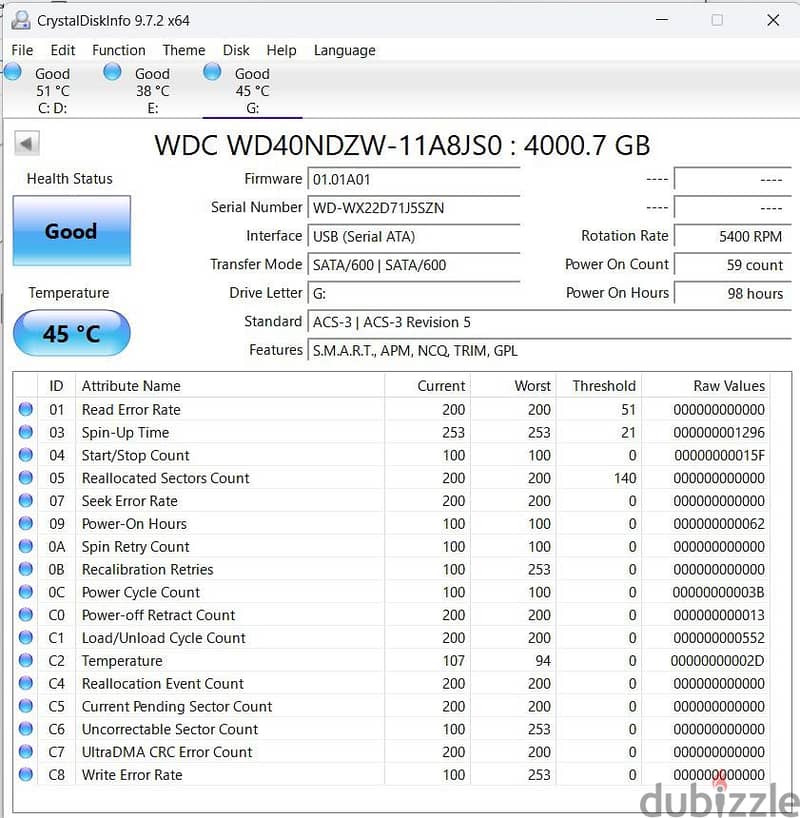Image resolution: width=800 pixels, height=818 pixels.
Task: Click the Standard field ACS-3 Revision 5
Action: tap(550, 322)
